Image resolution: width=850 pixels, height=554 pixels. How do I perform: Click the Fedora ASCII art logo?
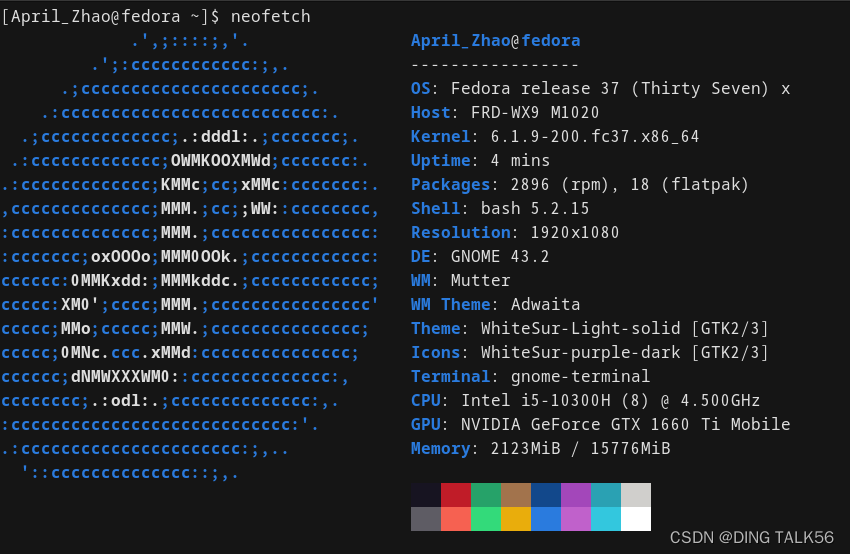coord(189,256)
